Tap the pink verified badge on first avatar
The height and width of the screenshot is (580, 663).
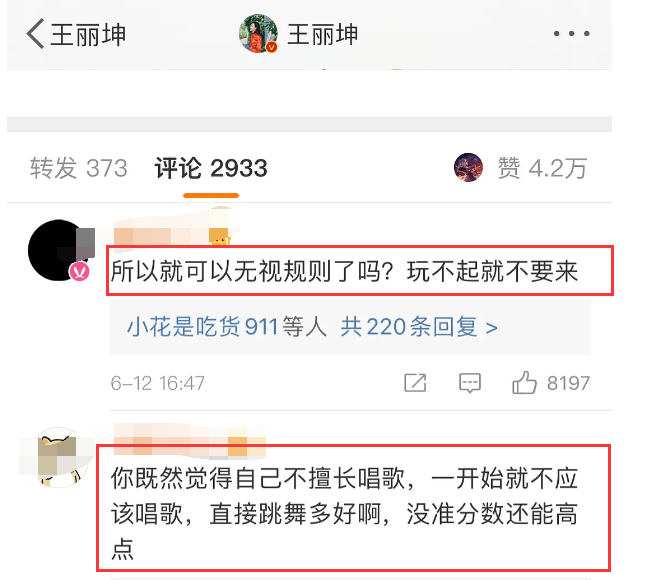tap(79, 271)
